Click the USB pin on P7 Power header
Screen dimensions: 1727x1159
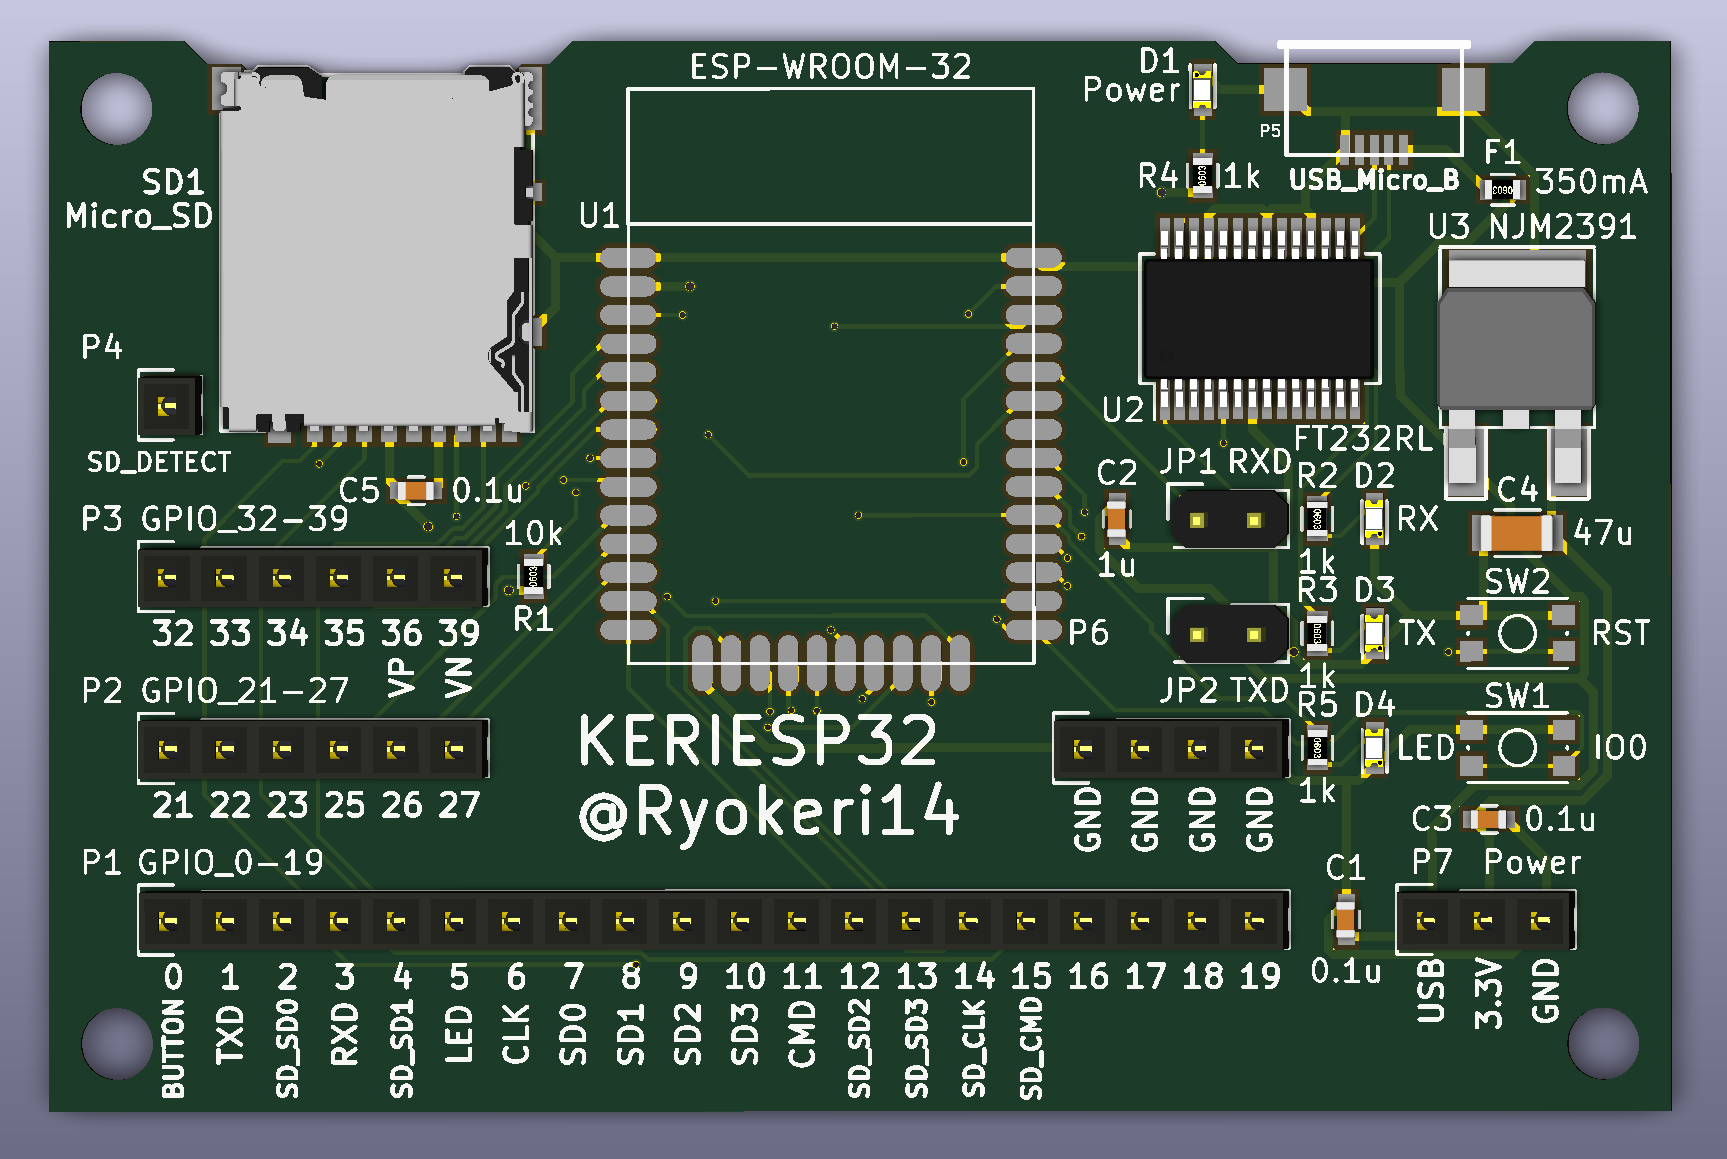(x=1427, y=920)
